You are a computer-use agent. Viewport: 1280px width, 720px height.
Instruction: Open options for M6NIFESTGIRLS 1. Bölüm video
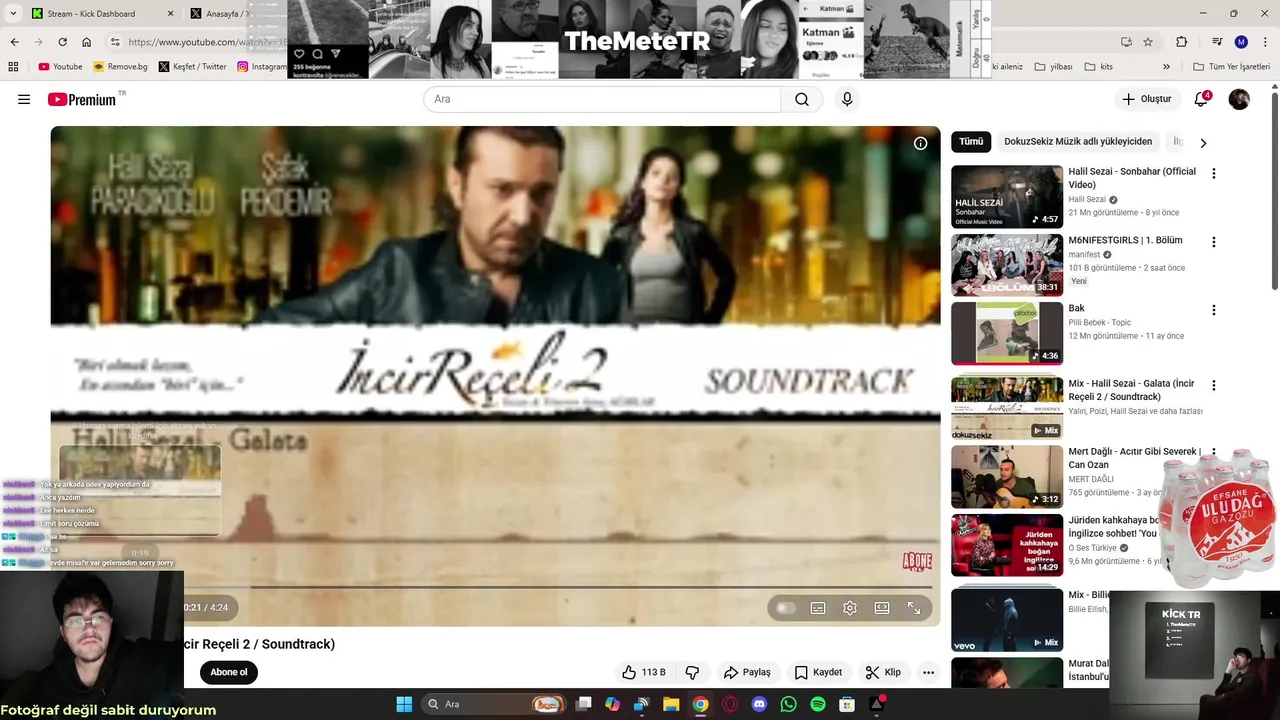1214,242
